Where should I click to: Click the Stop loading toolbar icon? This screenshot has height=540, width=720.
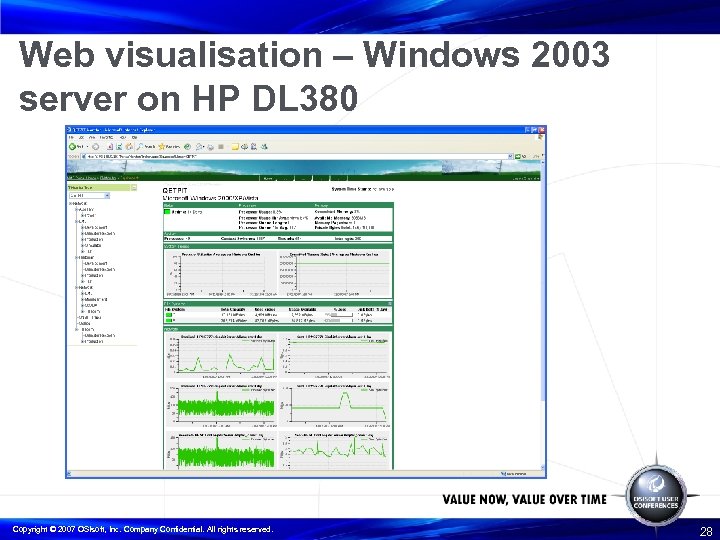click(x=110, y=147)
